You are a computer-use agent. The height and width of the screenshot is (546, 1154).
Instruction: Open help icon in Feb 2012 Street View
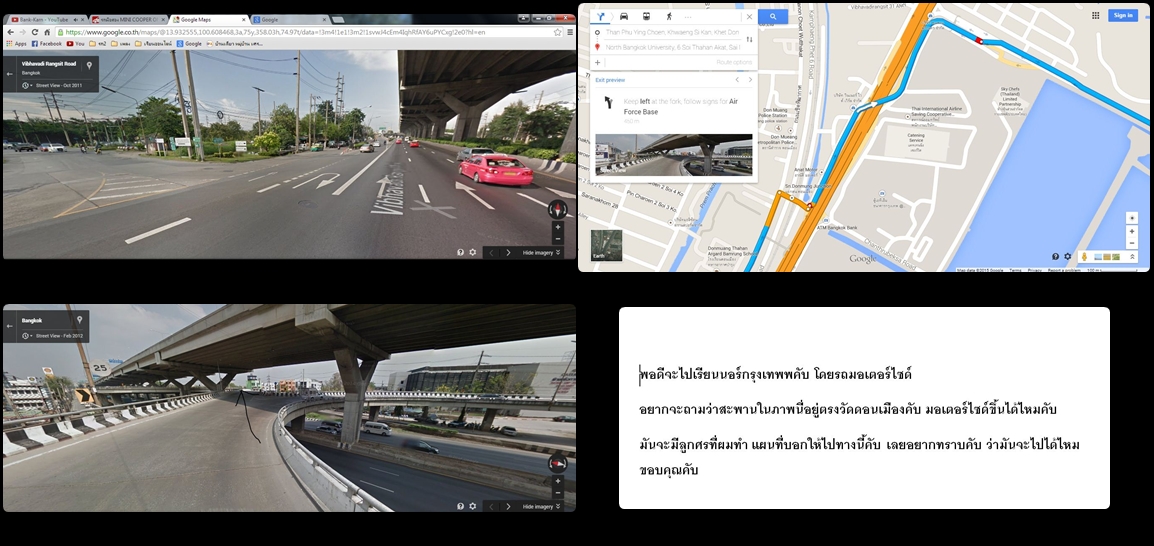pyautogui.click(x=461, y=506)
